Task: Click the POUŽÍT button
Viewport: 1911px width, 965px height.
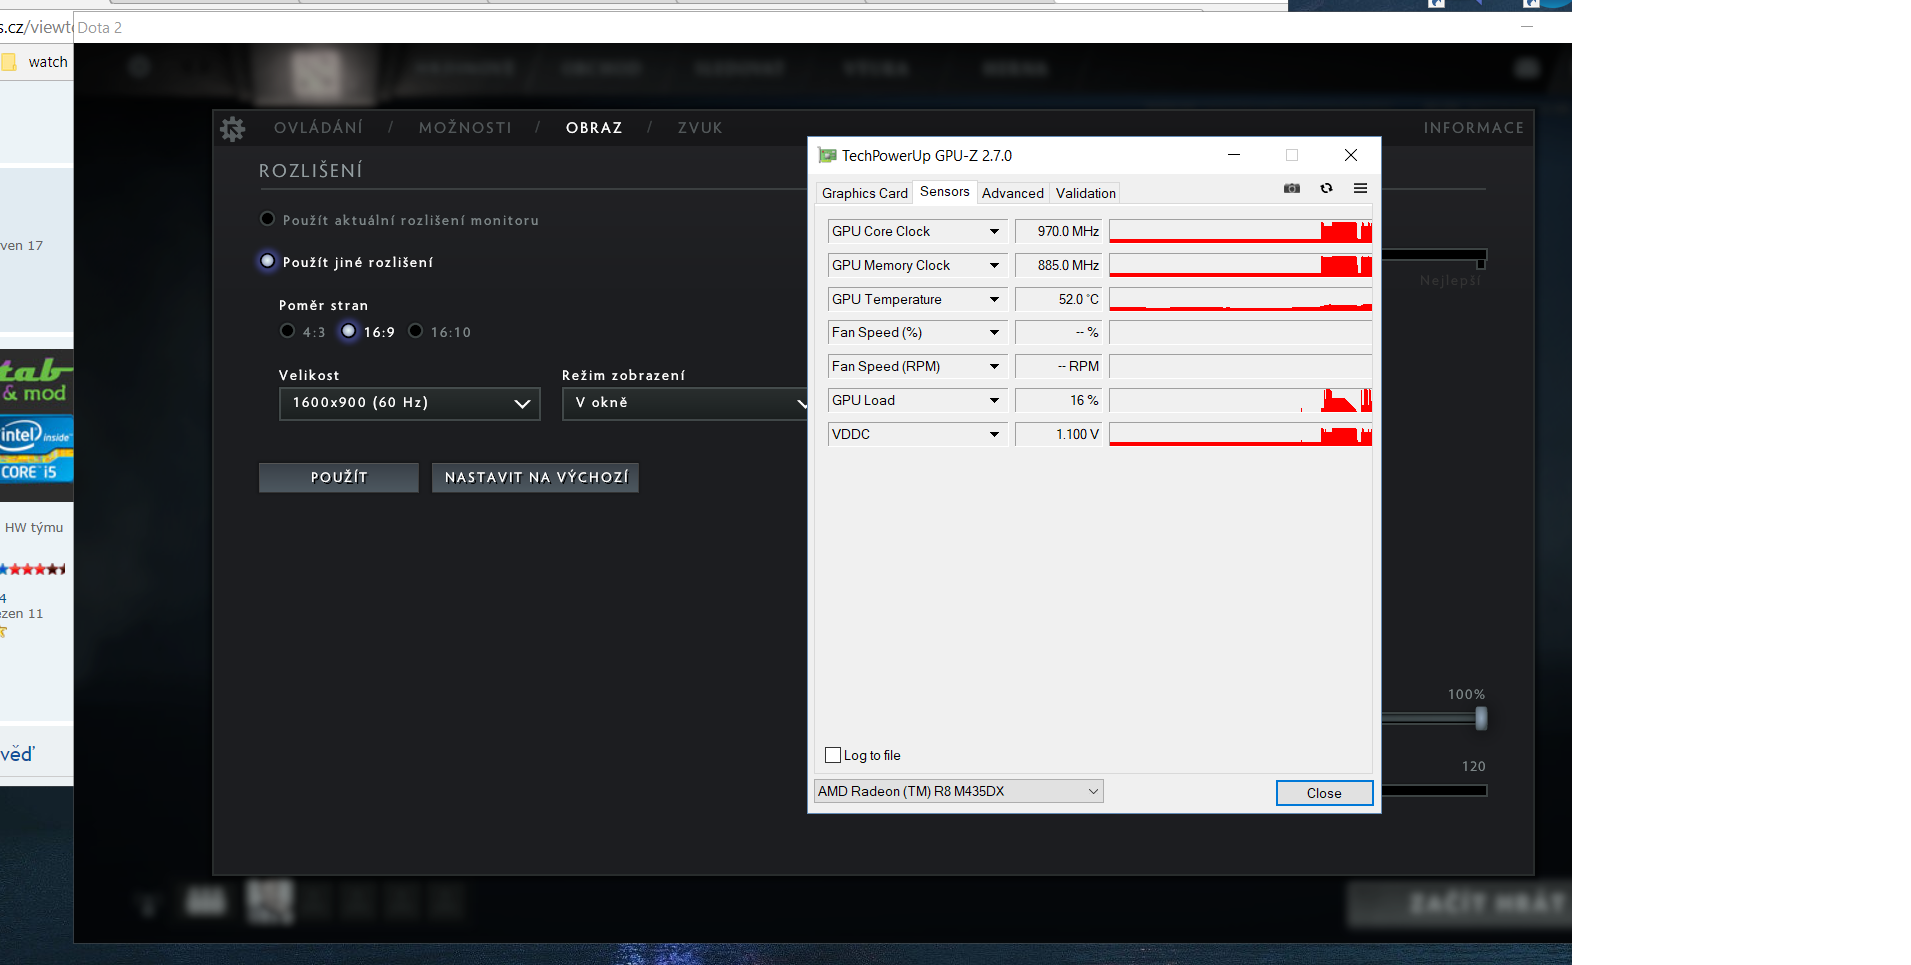Action: (339, 477)
